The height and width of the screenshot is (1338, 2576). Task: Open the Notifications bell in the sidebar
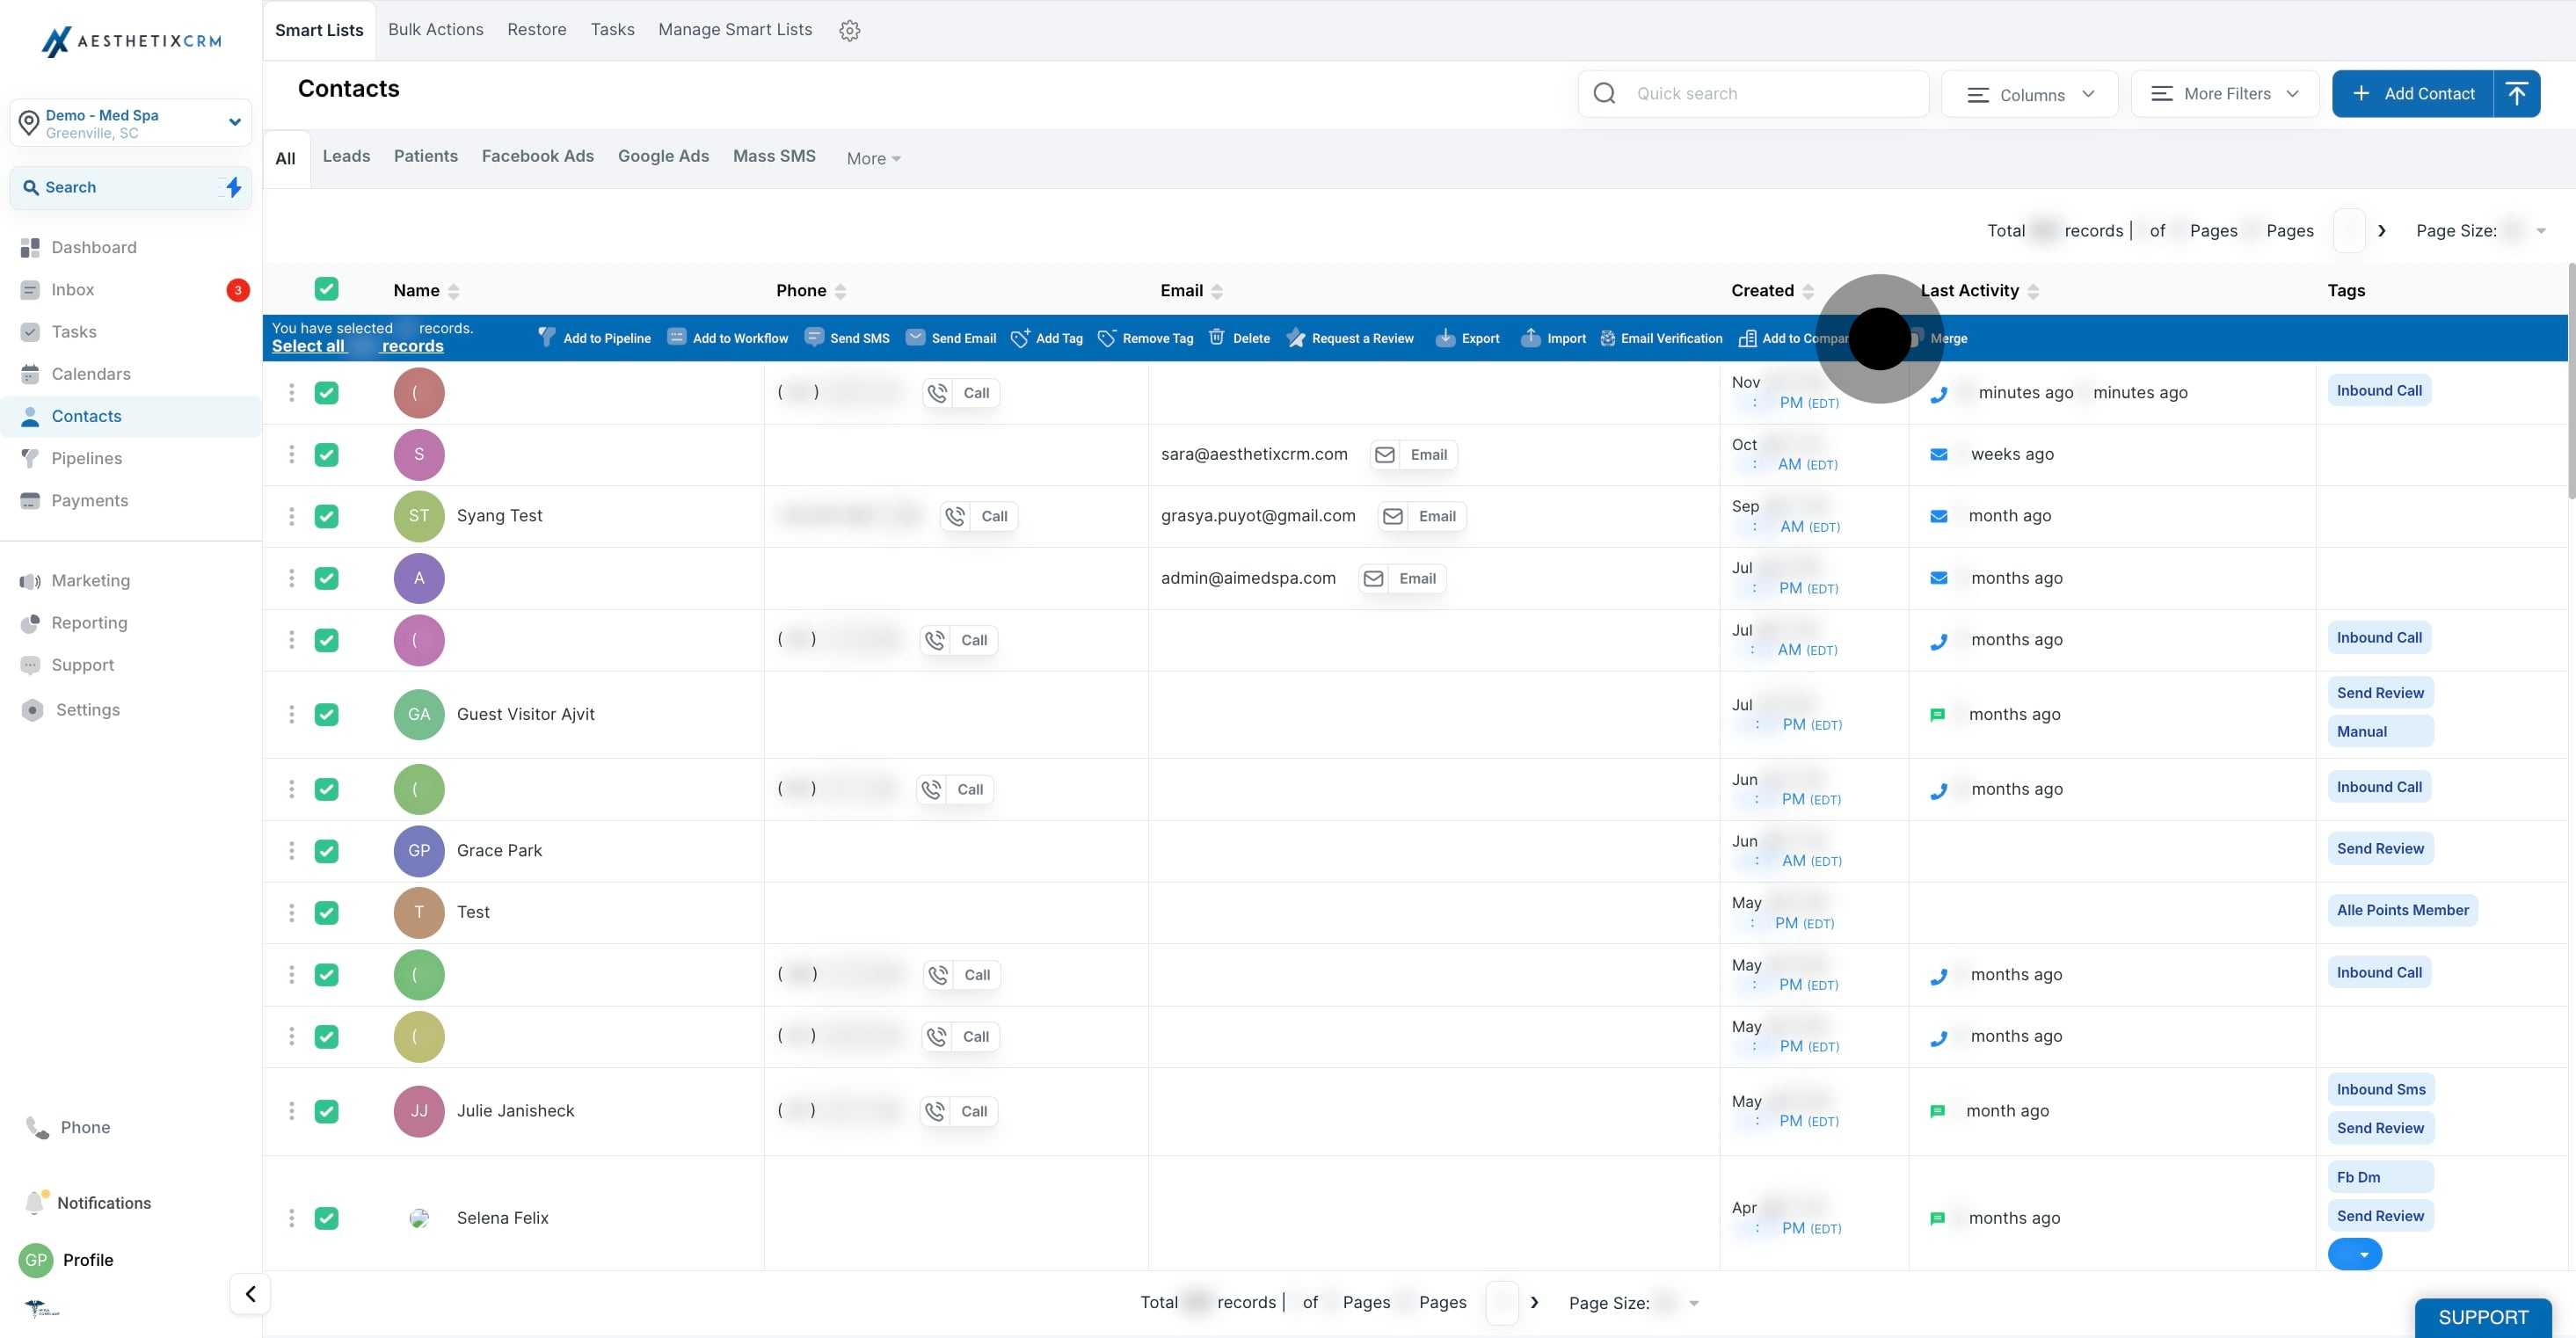[x=36, y=1202]
